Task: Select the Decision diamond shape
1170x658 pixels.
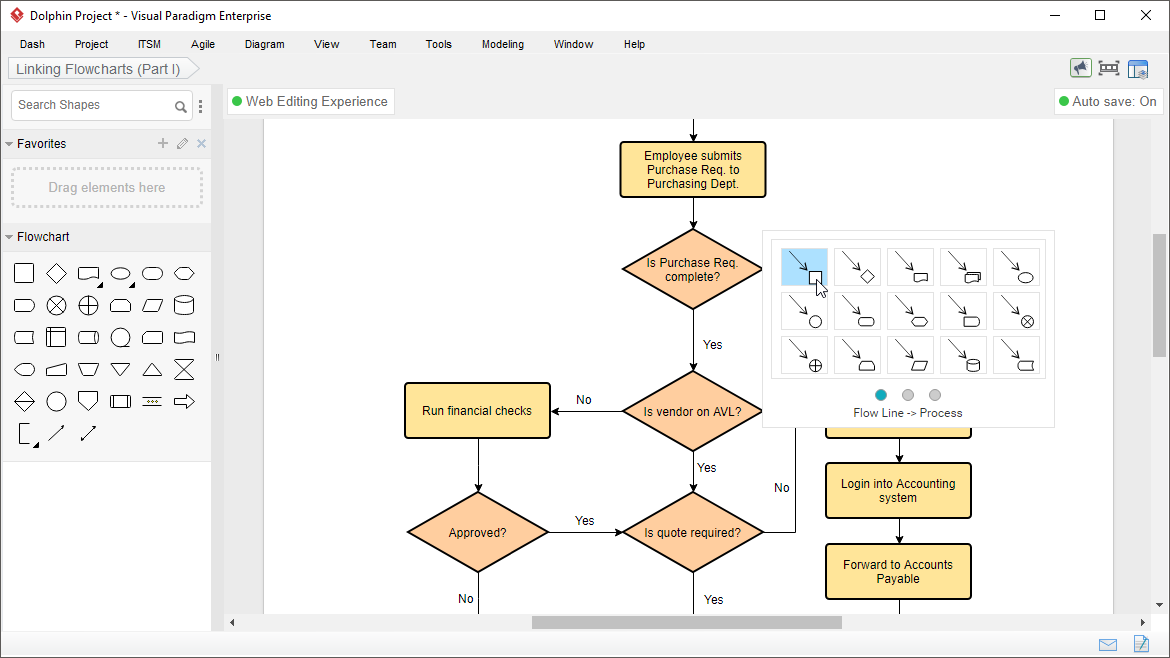Action: (56, 273)
